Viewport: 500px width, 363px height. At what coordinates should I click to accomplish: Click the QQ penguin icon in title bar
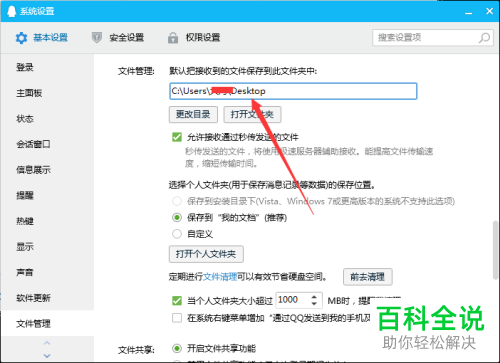(11, 11)
